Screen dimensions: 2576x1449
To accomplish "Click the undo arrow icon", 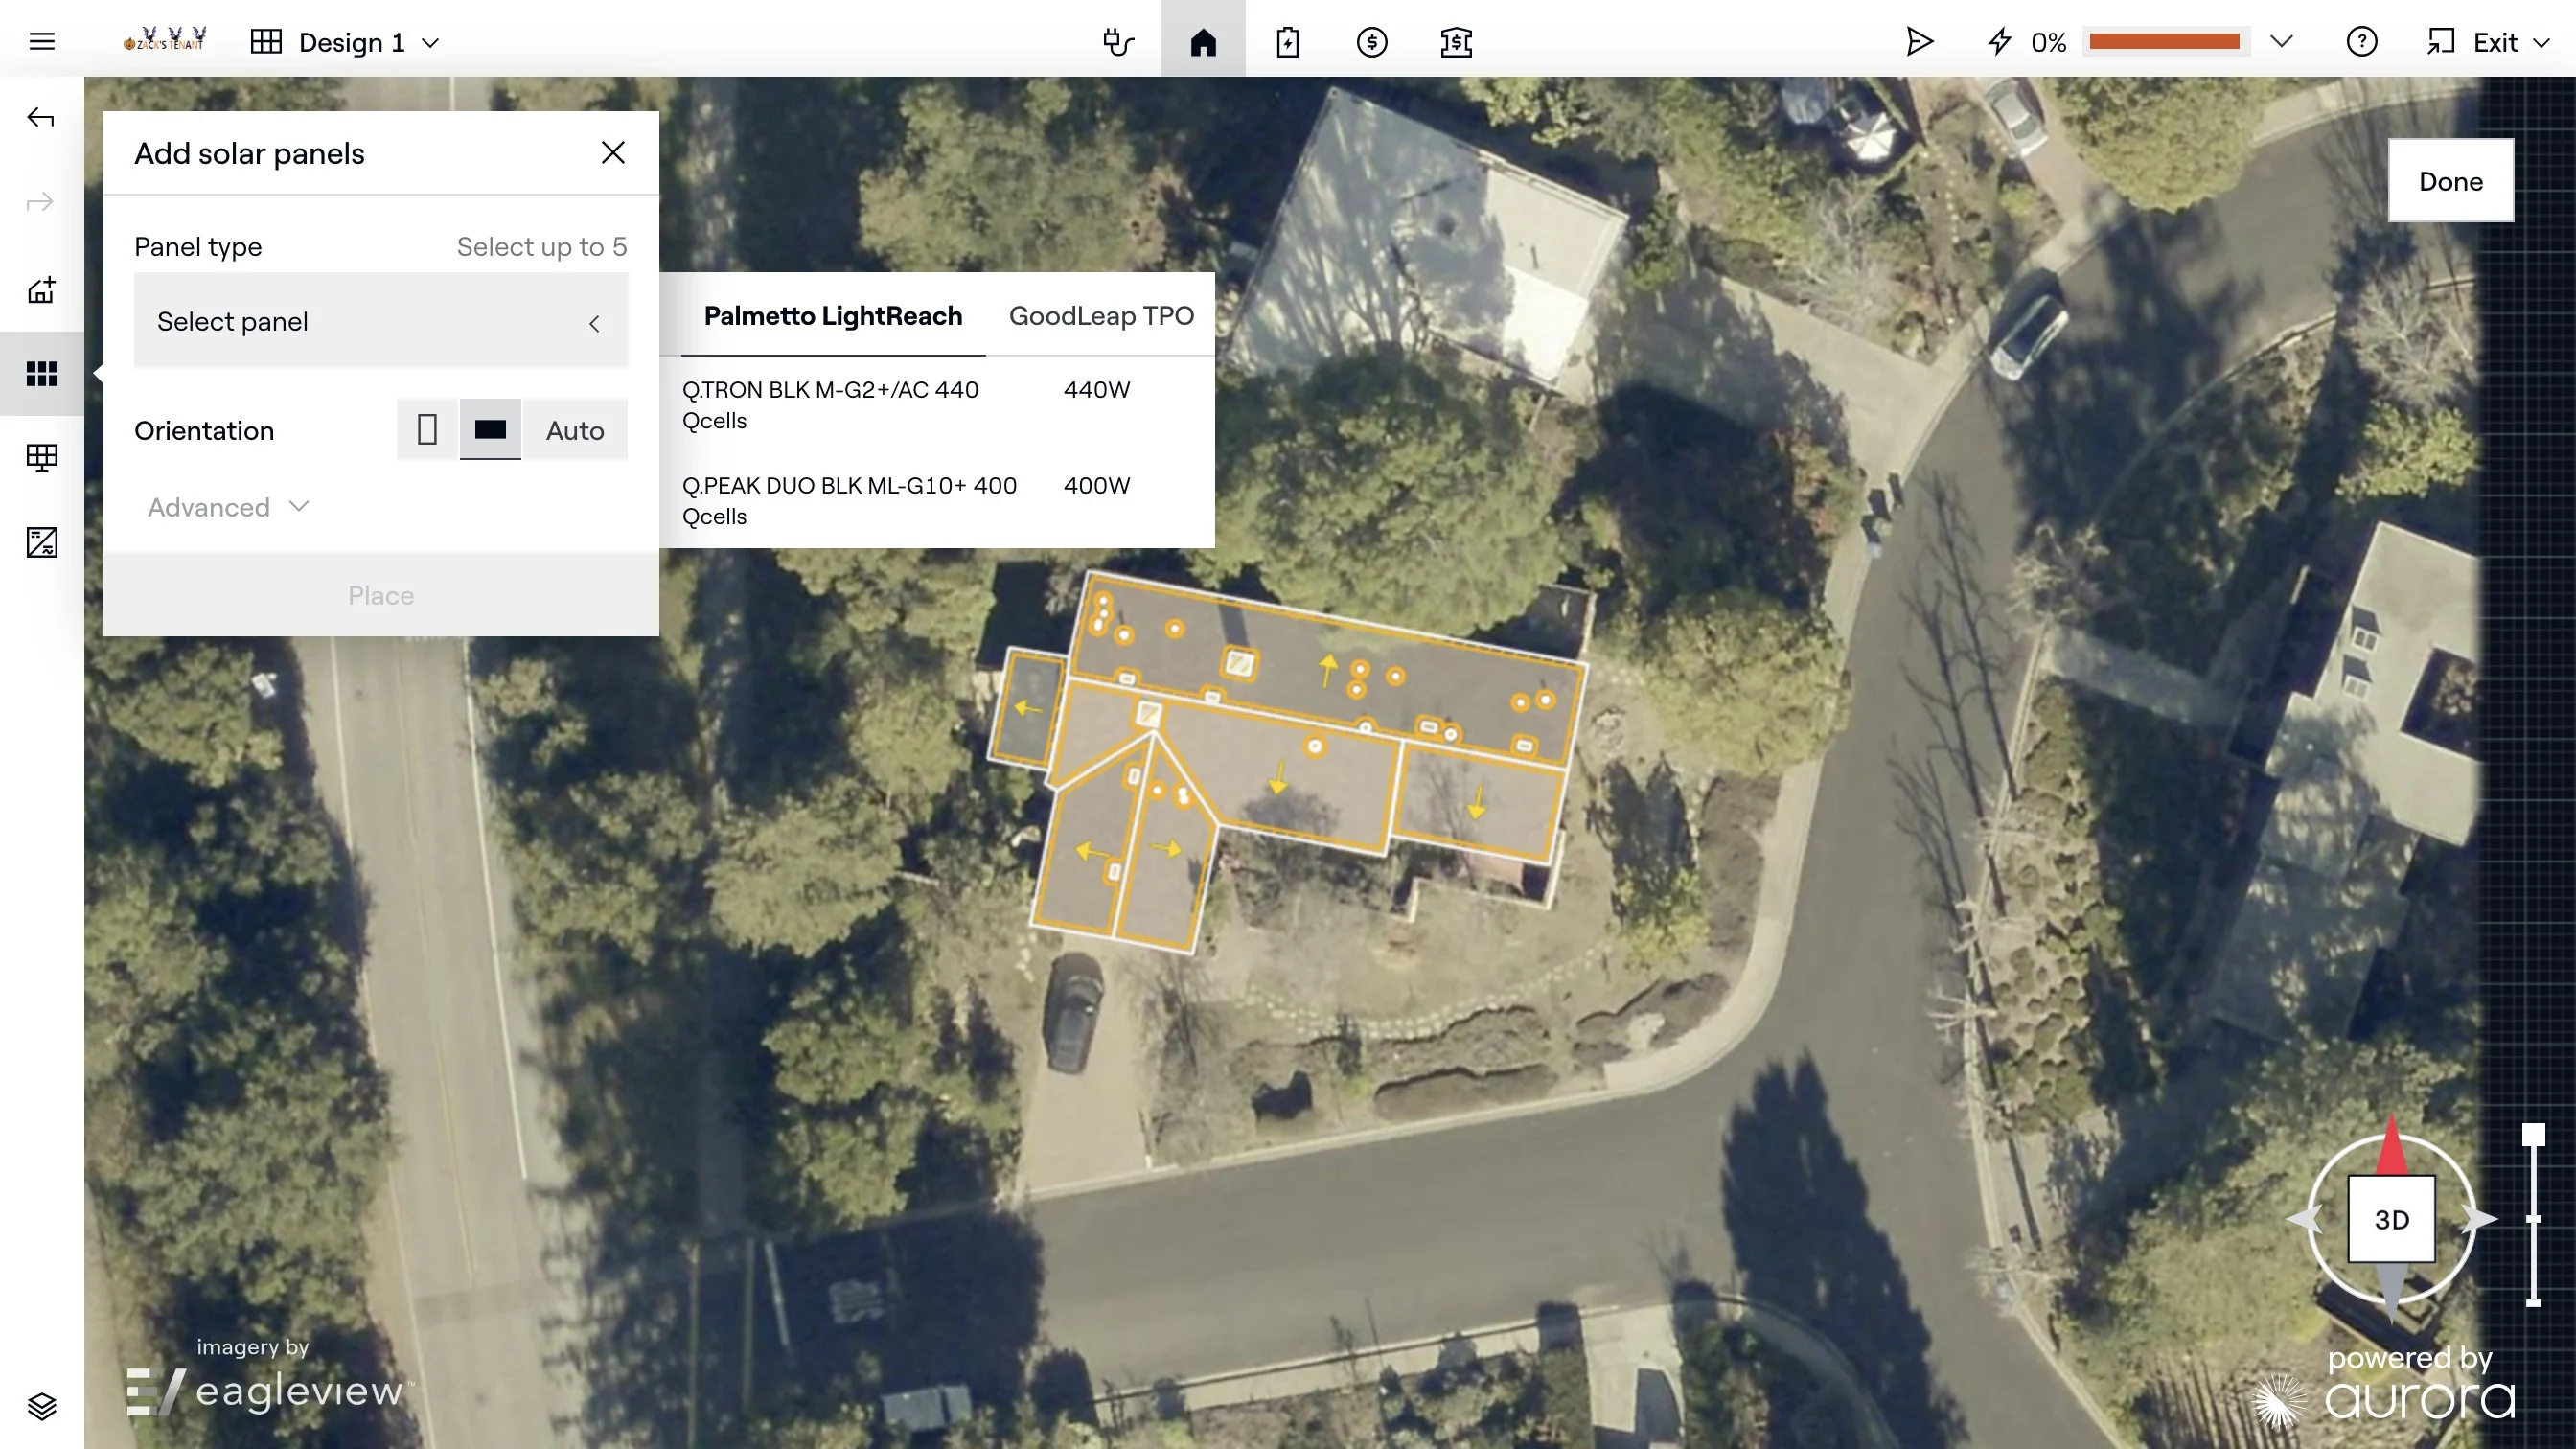I will click(41, 118).
